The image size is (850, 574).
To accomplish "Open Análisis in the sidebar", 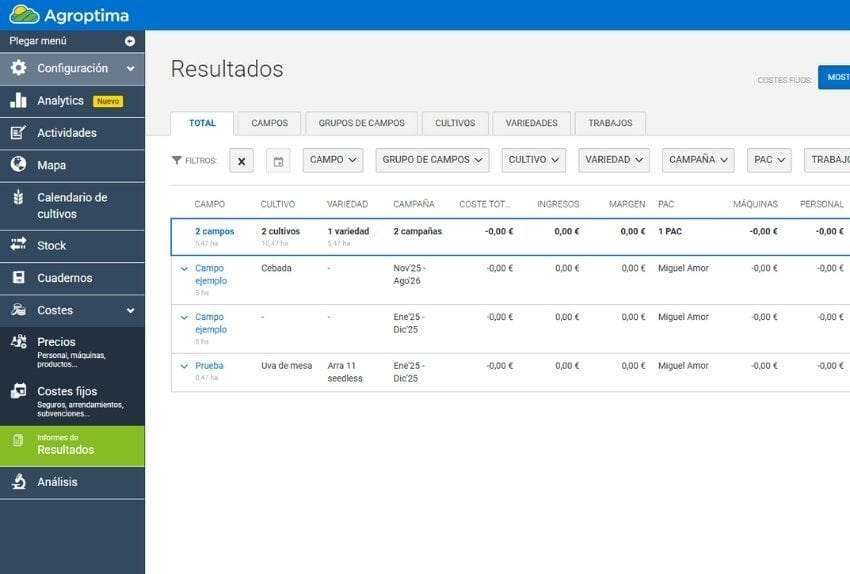I will [72, 482].
